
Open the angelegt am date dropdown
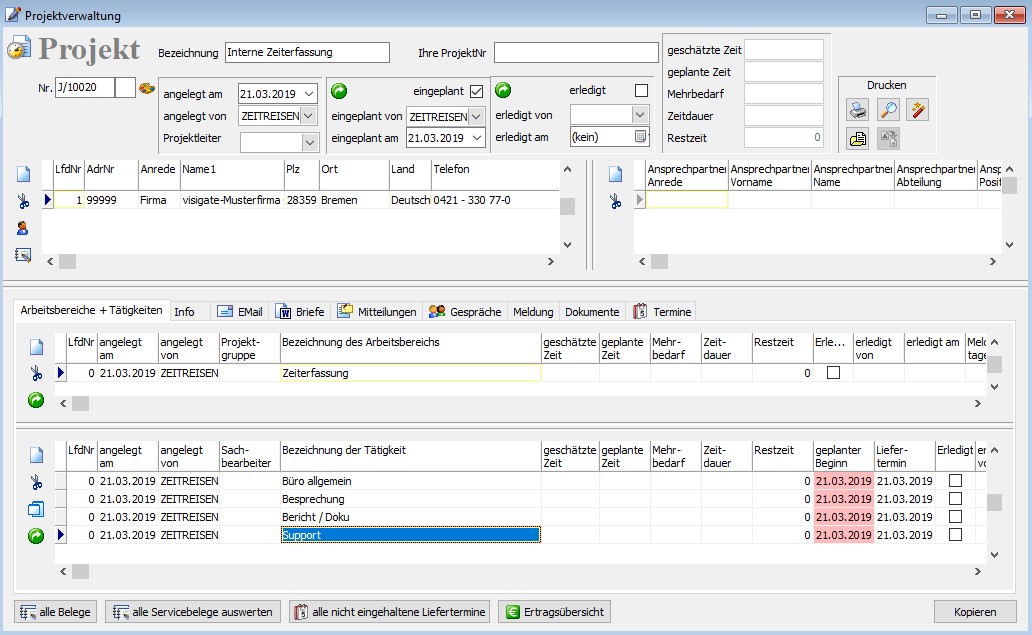click(x=309, y=94)
